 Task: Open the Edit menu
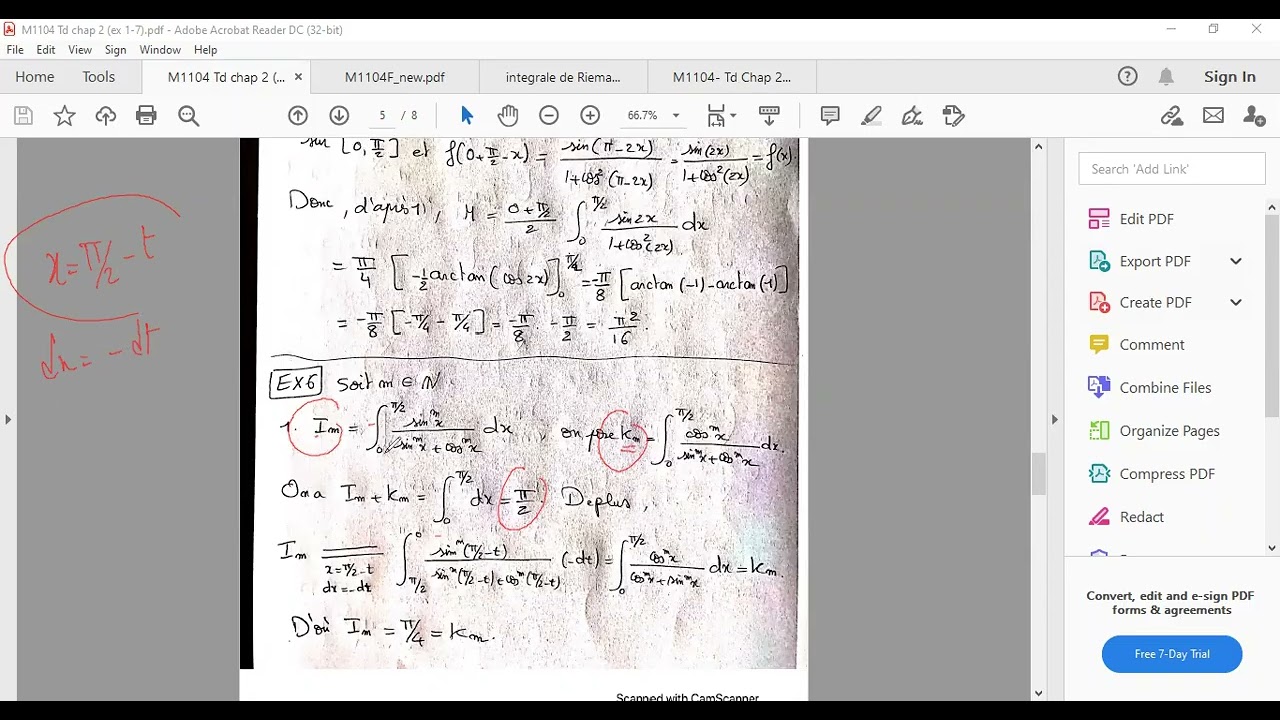46,50
